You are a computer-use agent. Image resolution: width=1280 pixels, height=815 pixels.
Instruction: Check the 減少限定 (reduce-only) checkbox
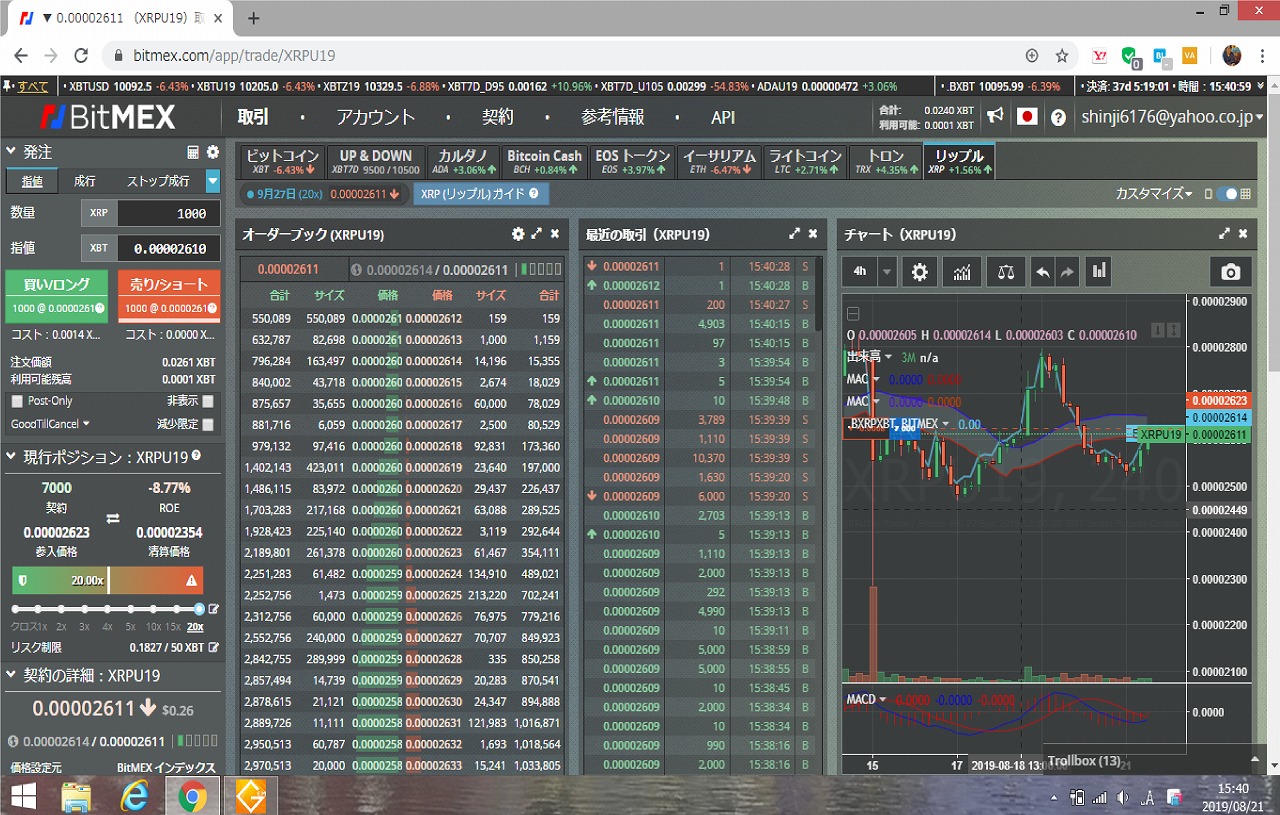pyautogui.click(x=208, y=424)
